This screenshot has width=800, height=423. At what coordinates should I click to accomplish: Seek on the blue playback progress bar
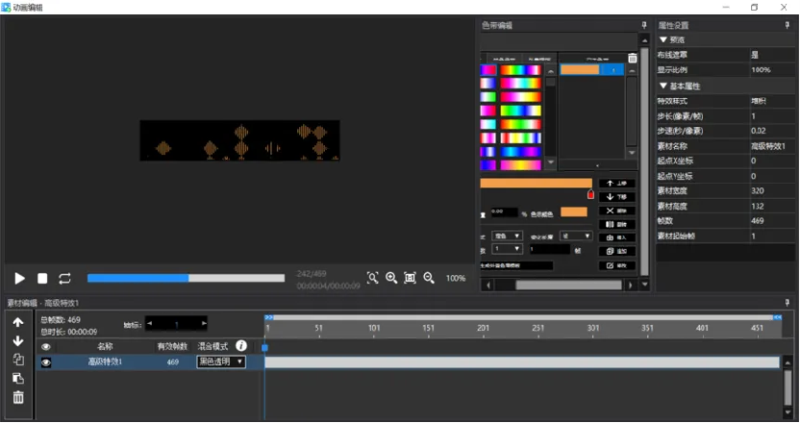coord(186,278)
